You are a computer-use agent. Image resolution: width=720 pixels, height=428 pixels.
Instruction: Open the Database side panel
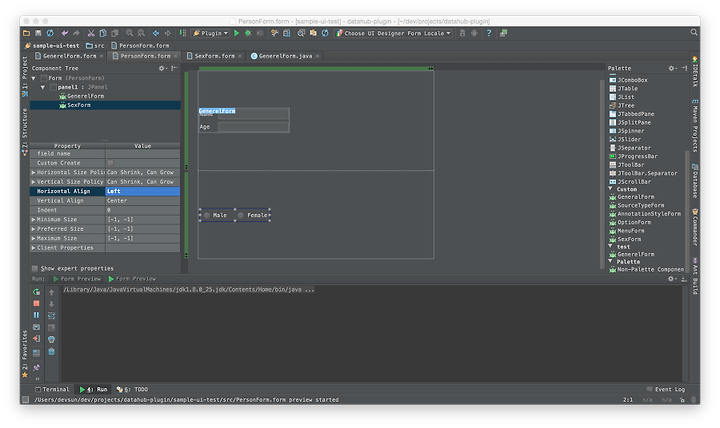pos(695,181)
